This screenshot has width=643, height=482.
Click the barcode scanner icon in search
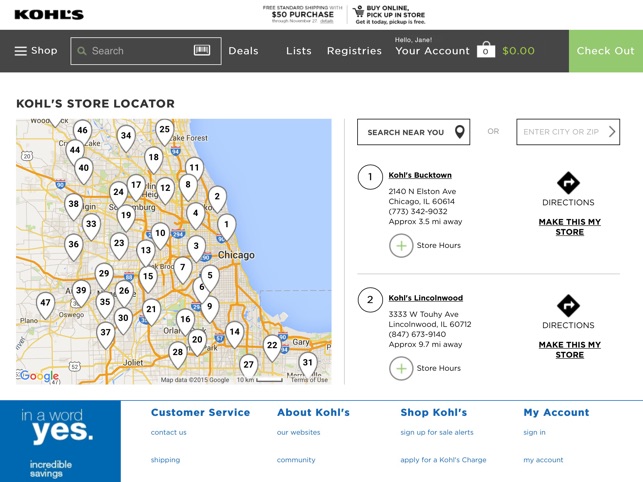tap(202, 50)
